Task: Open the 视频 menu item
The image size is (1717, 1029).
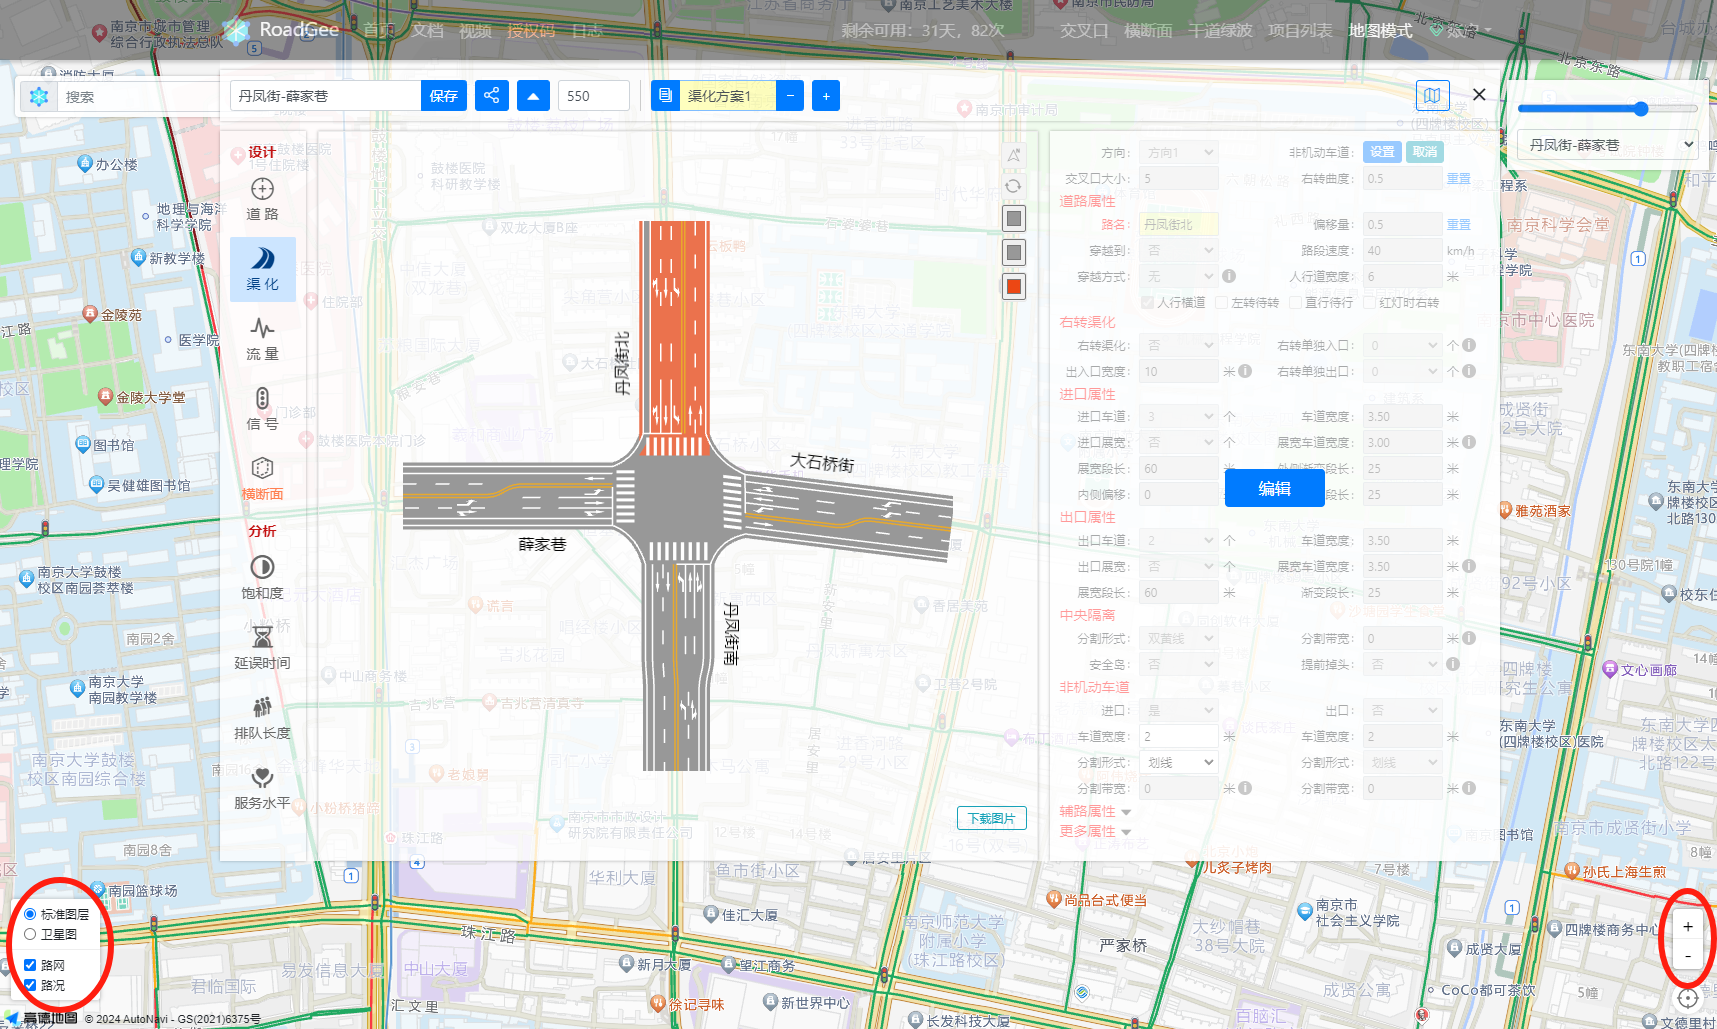Action: point(475,30)
